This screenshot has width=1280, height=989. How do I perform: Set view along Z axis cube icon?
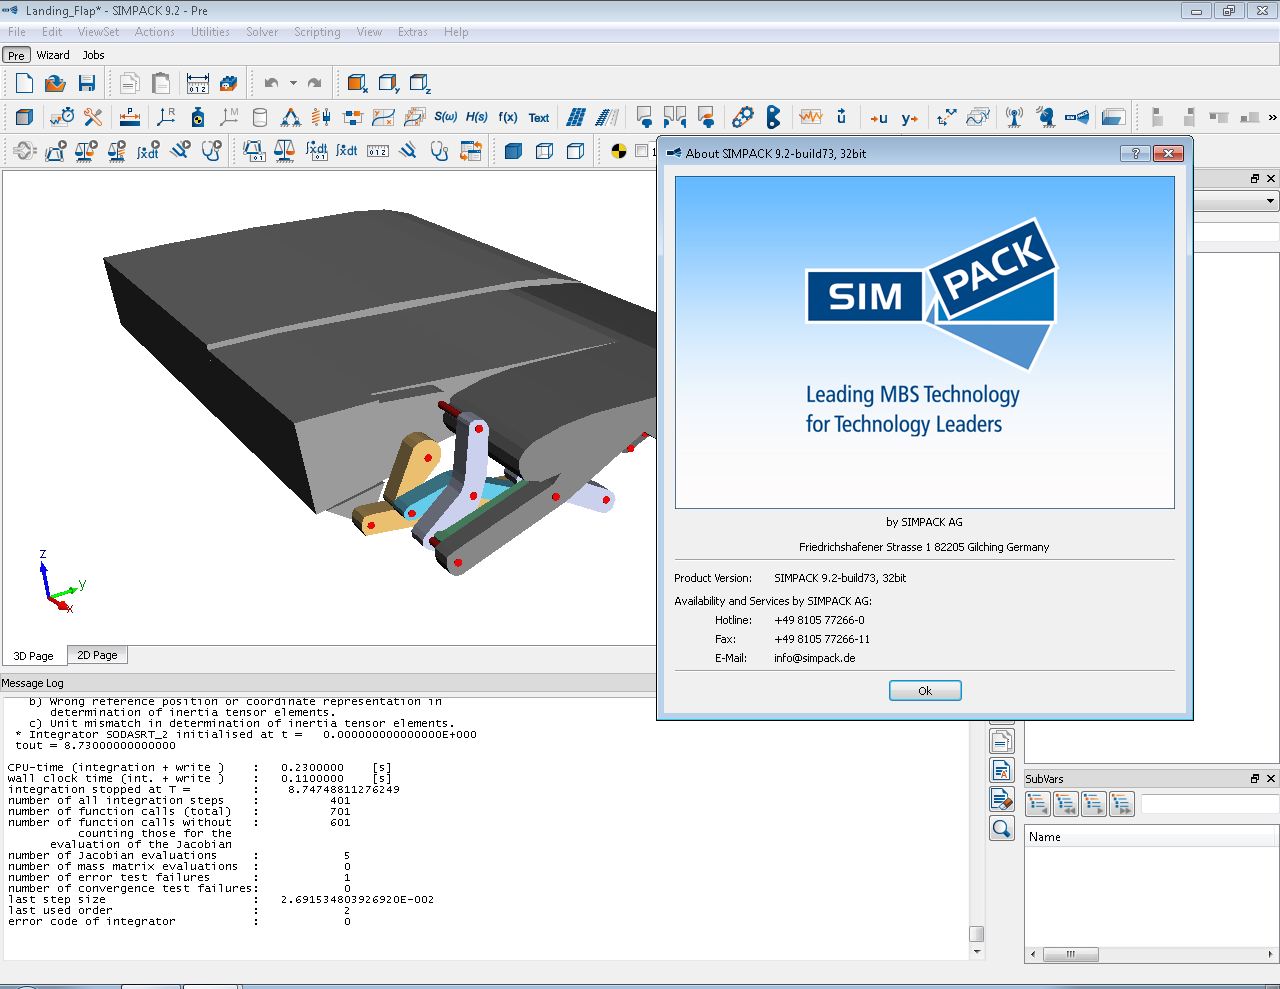421,83
